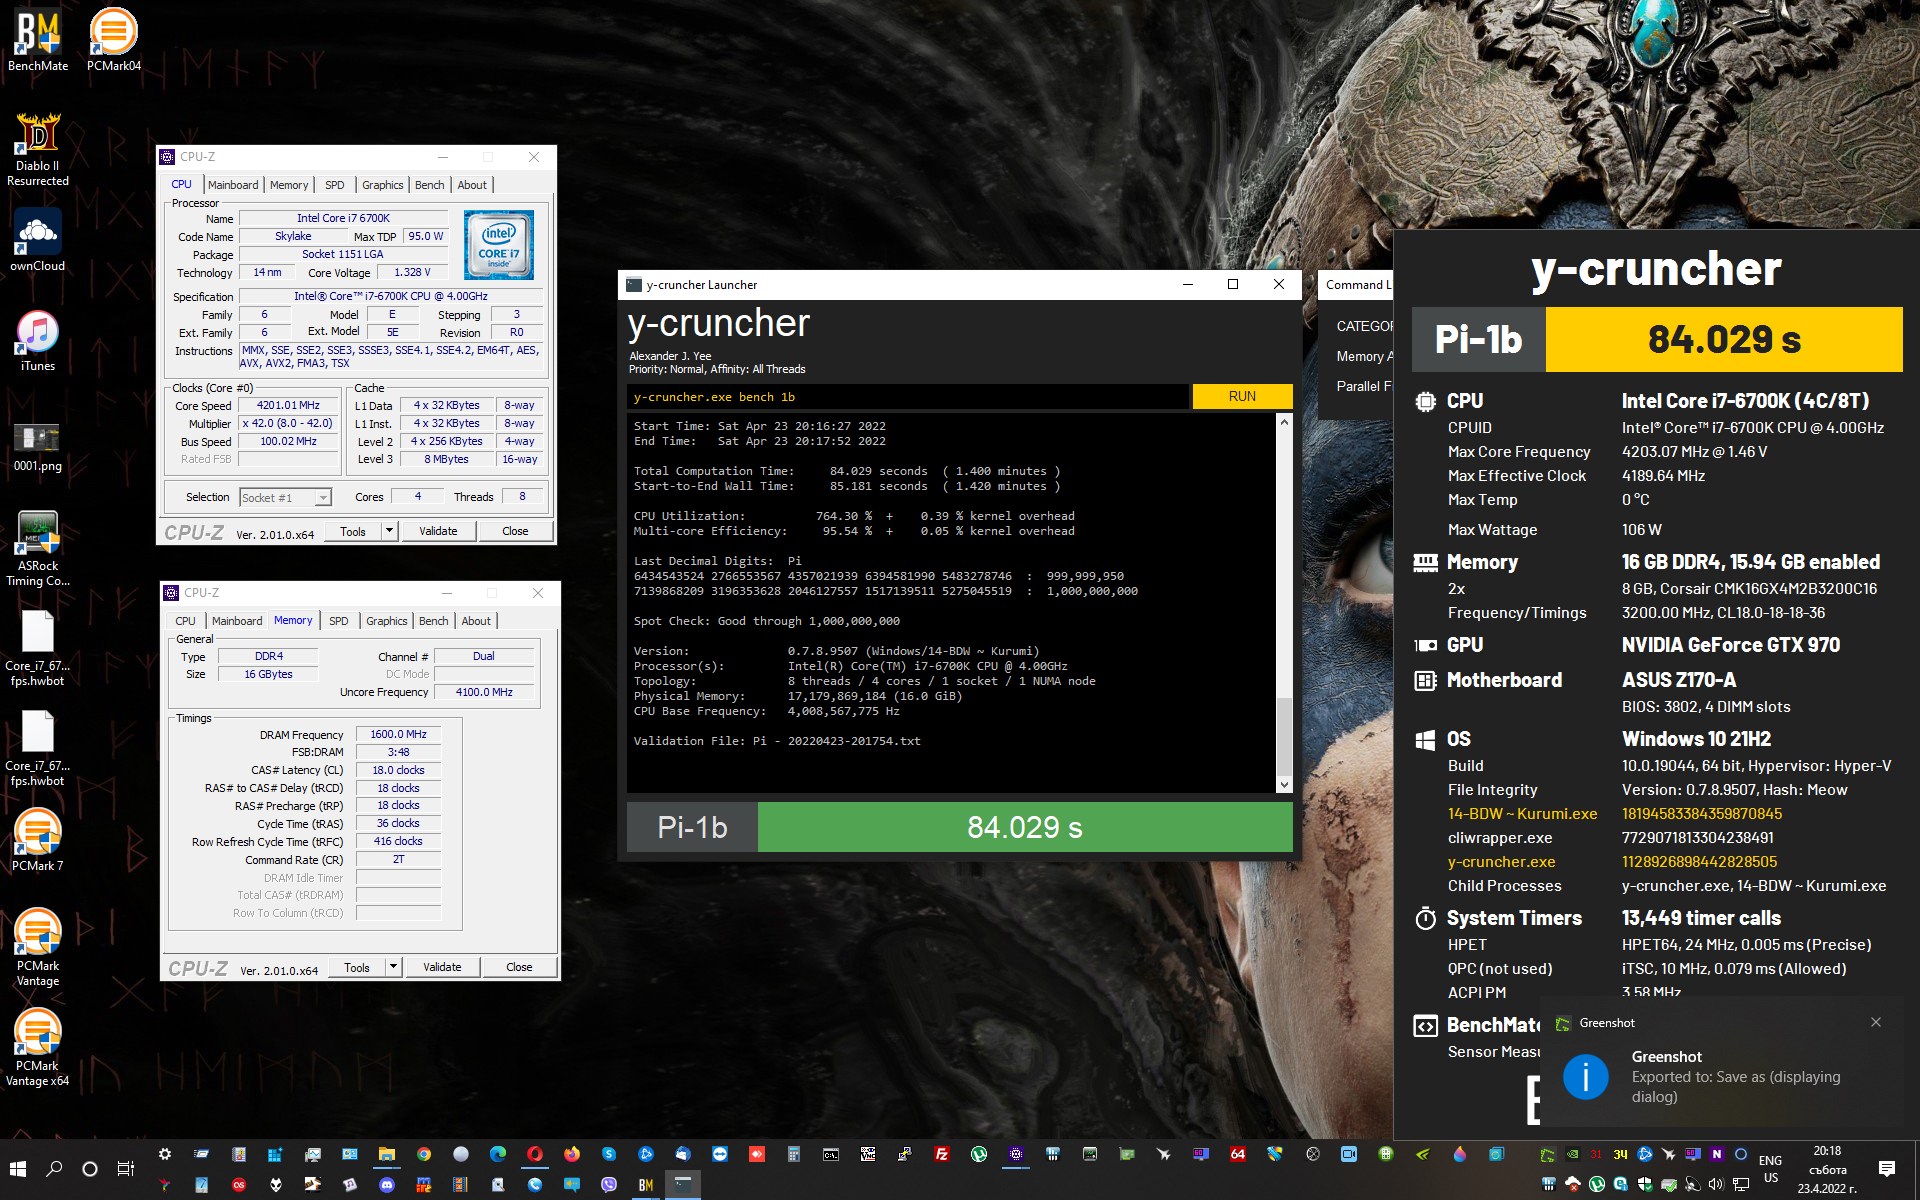Click the yellow 14-BDW ~ Kurumi.exe entry
The image size is (1920, 1200).
[x=1522, y=814]
